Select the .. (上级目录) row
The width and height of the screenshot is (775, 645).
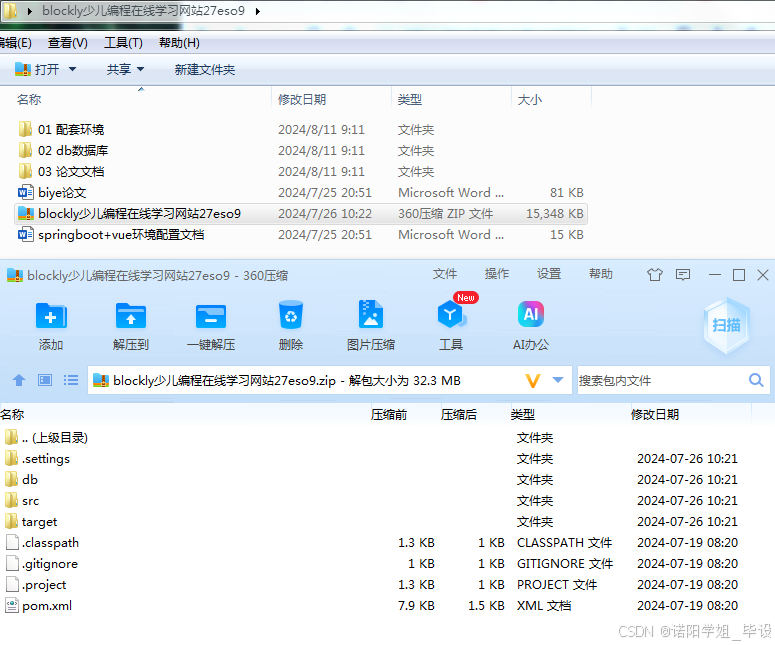(x=376, y=437)
